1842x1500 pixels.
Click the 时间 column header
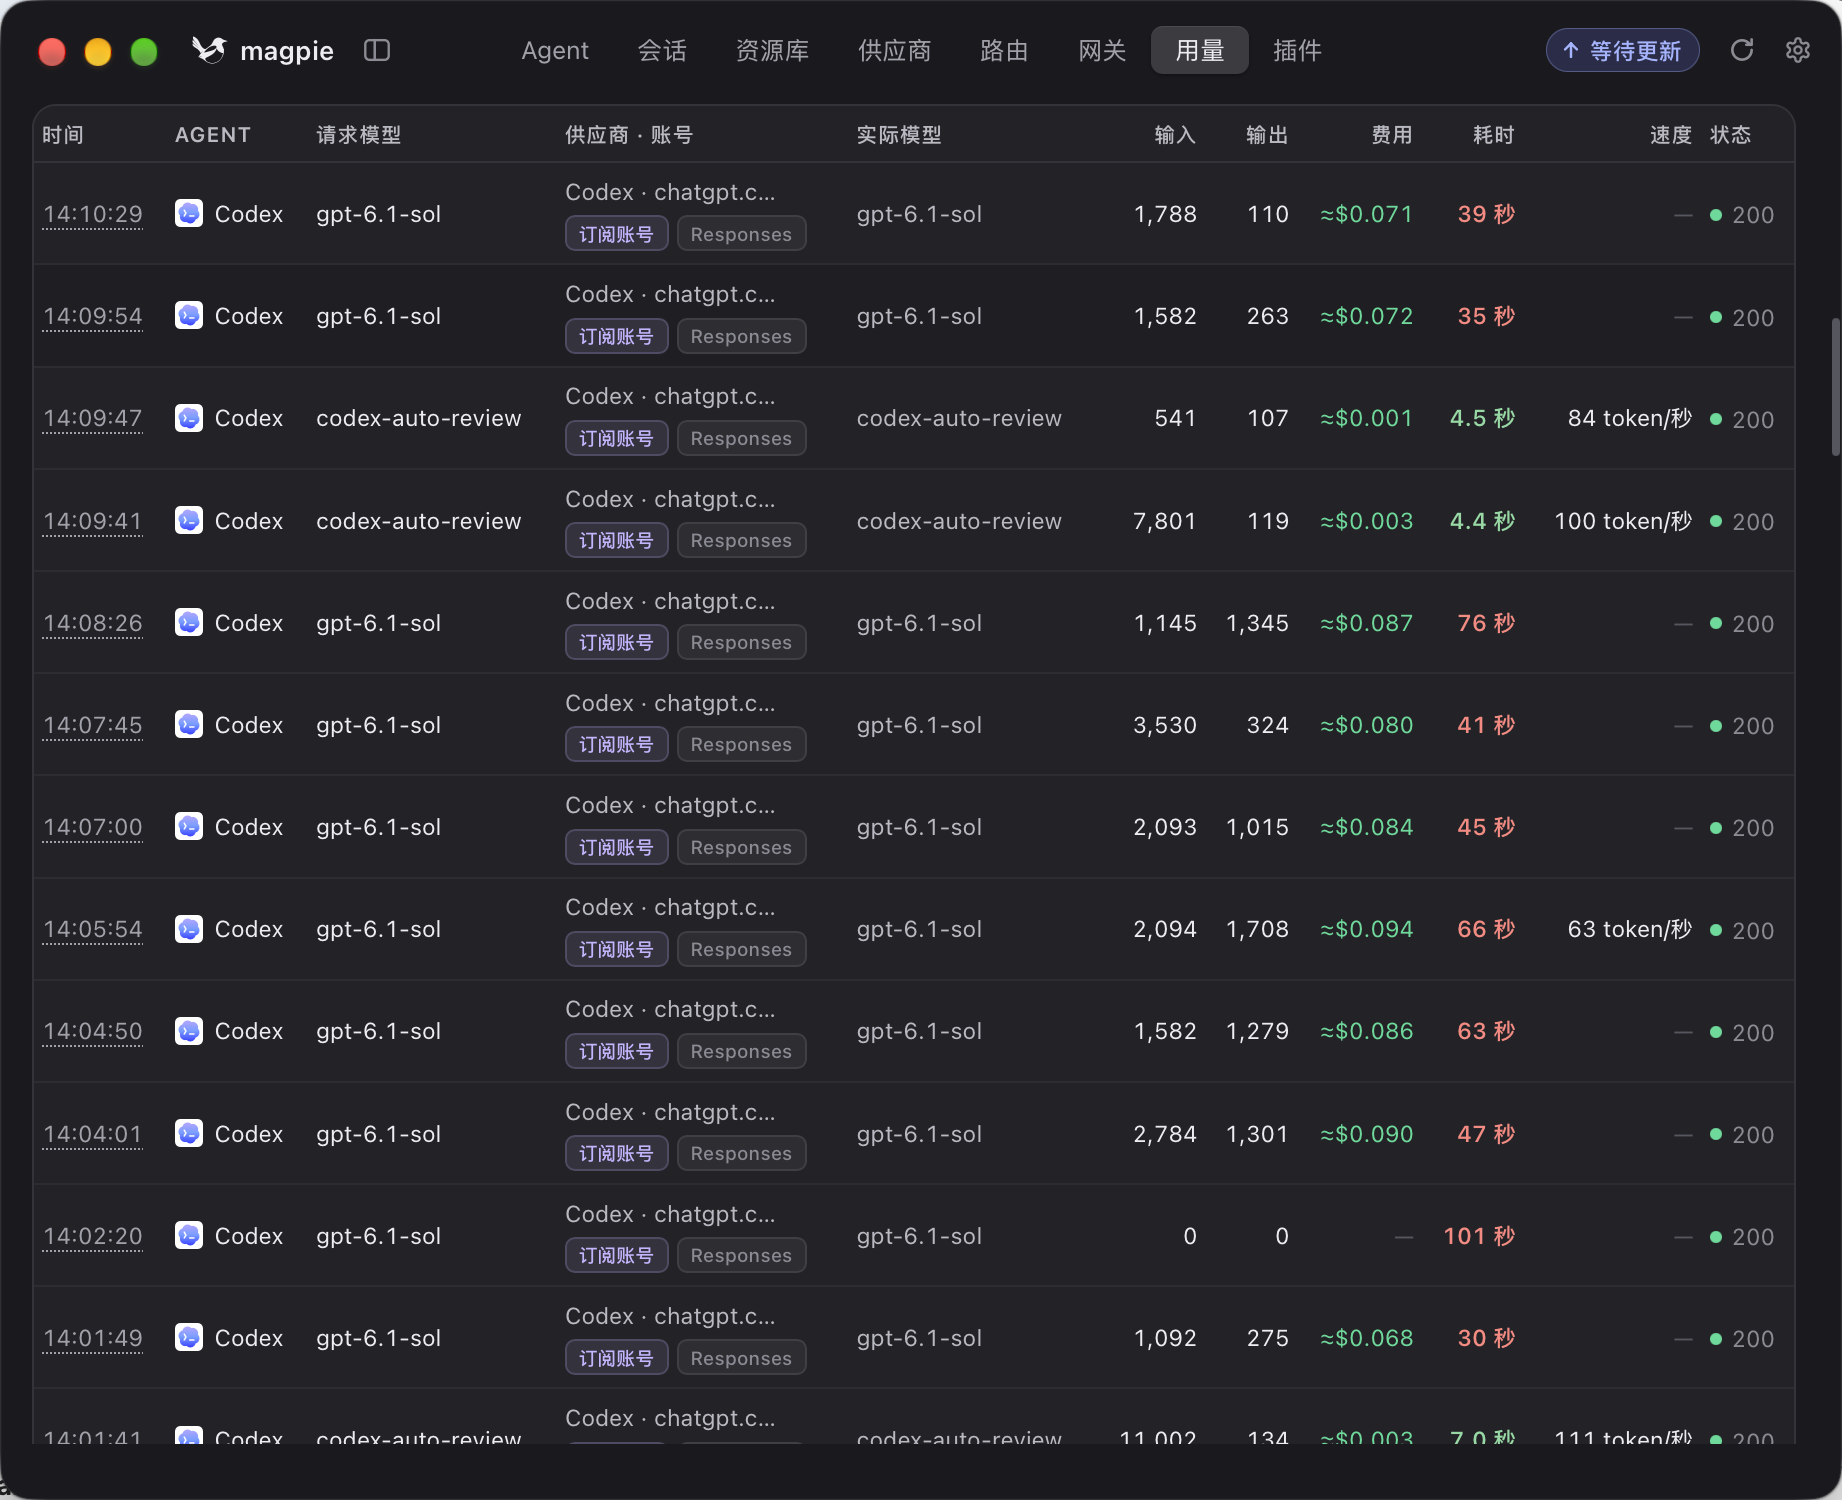point(63,135)
